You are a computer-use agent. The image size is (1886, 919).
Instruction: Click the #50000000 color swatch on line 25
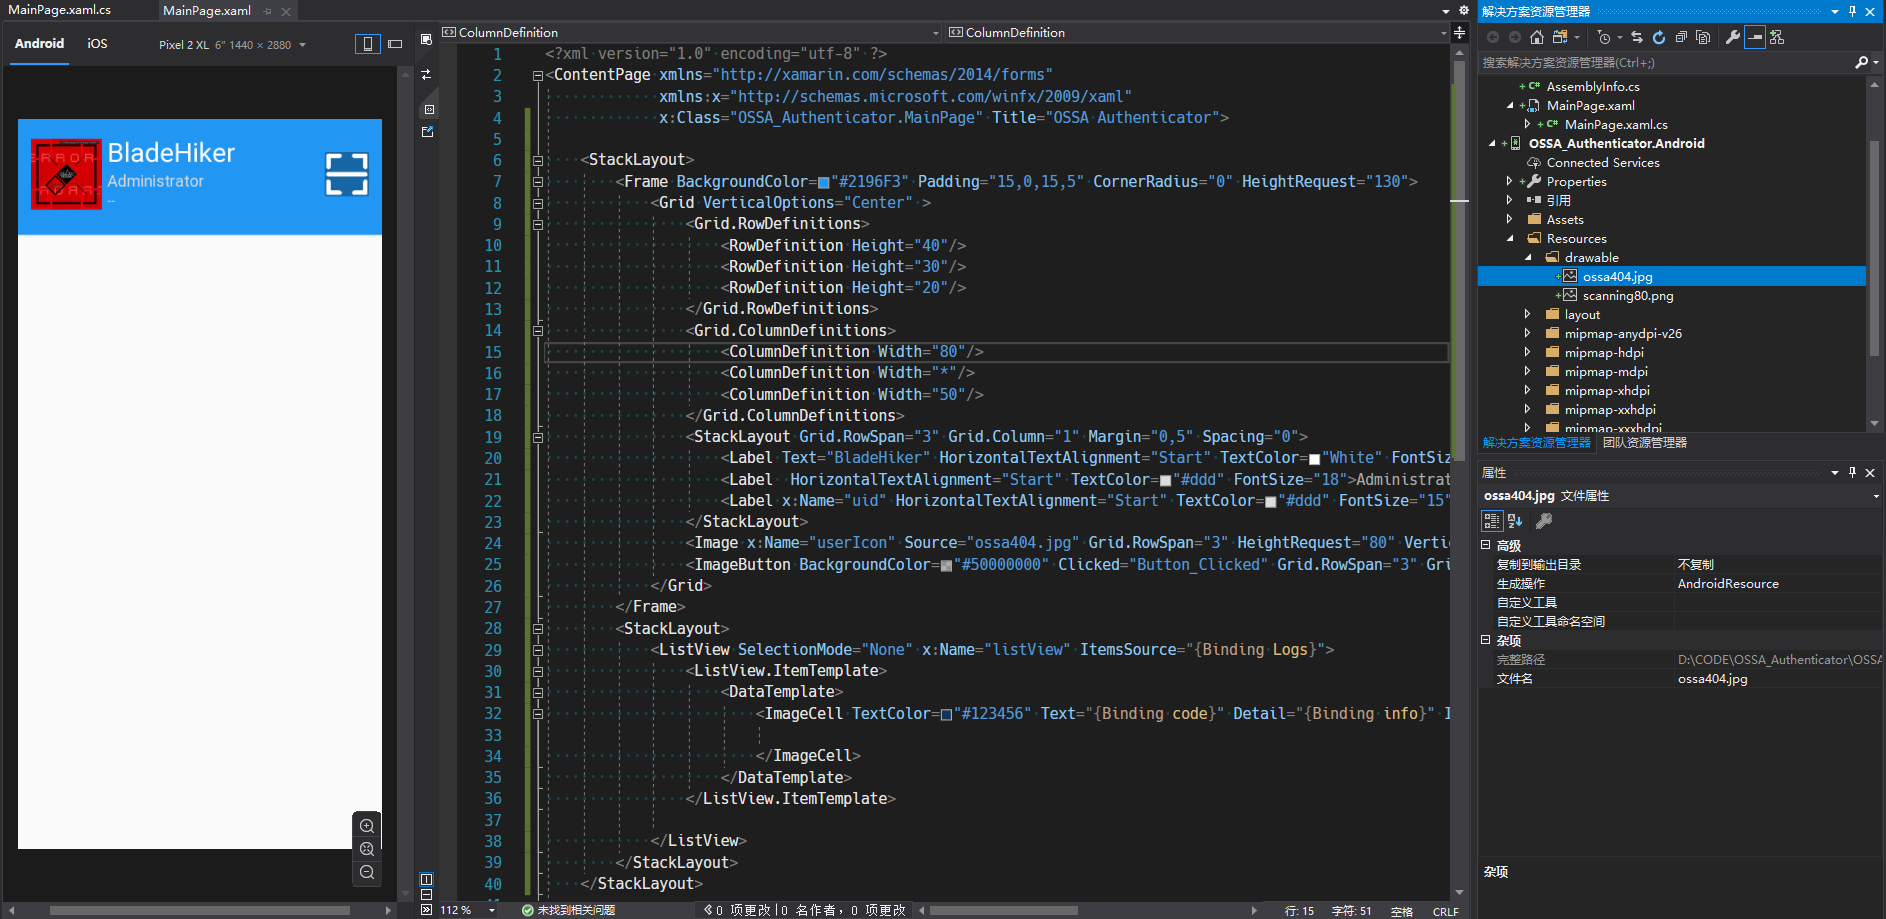tap(946, 566)
